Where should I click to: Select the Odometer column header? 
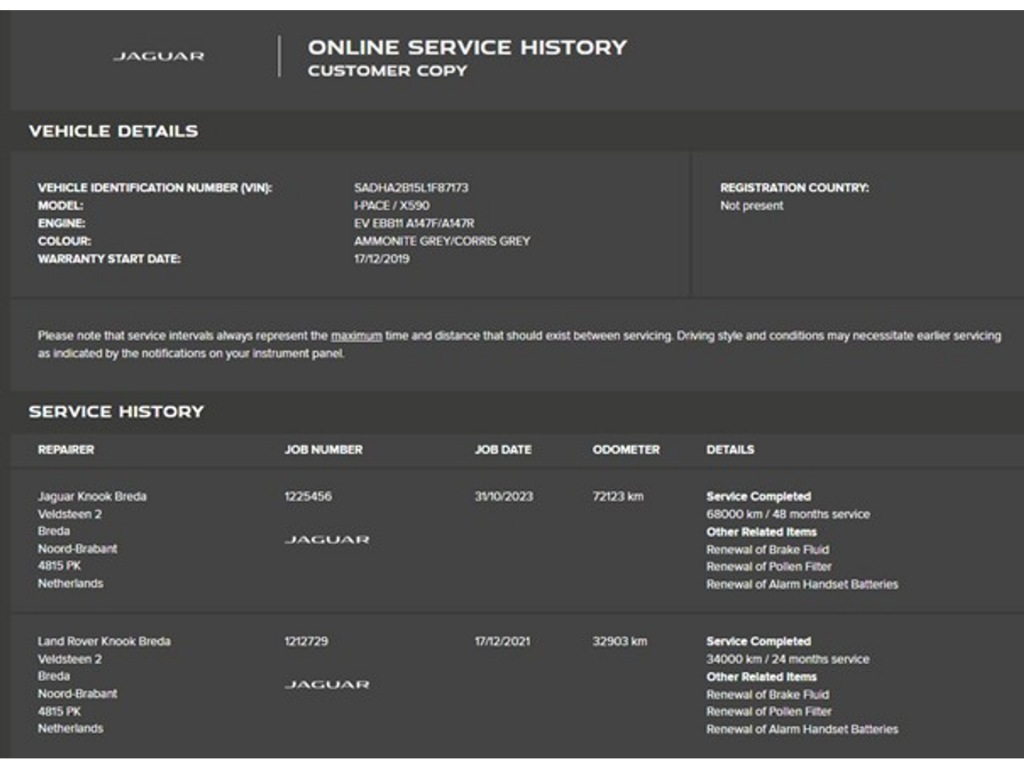[626, 449]
